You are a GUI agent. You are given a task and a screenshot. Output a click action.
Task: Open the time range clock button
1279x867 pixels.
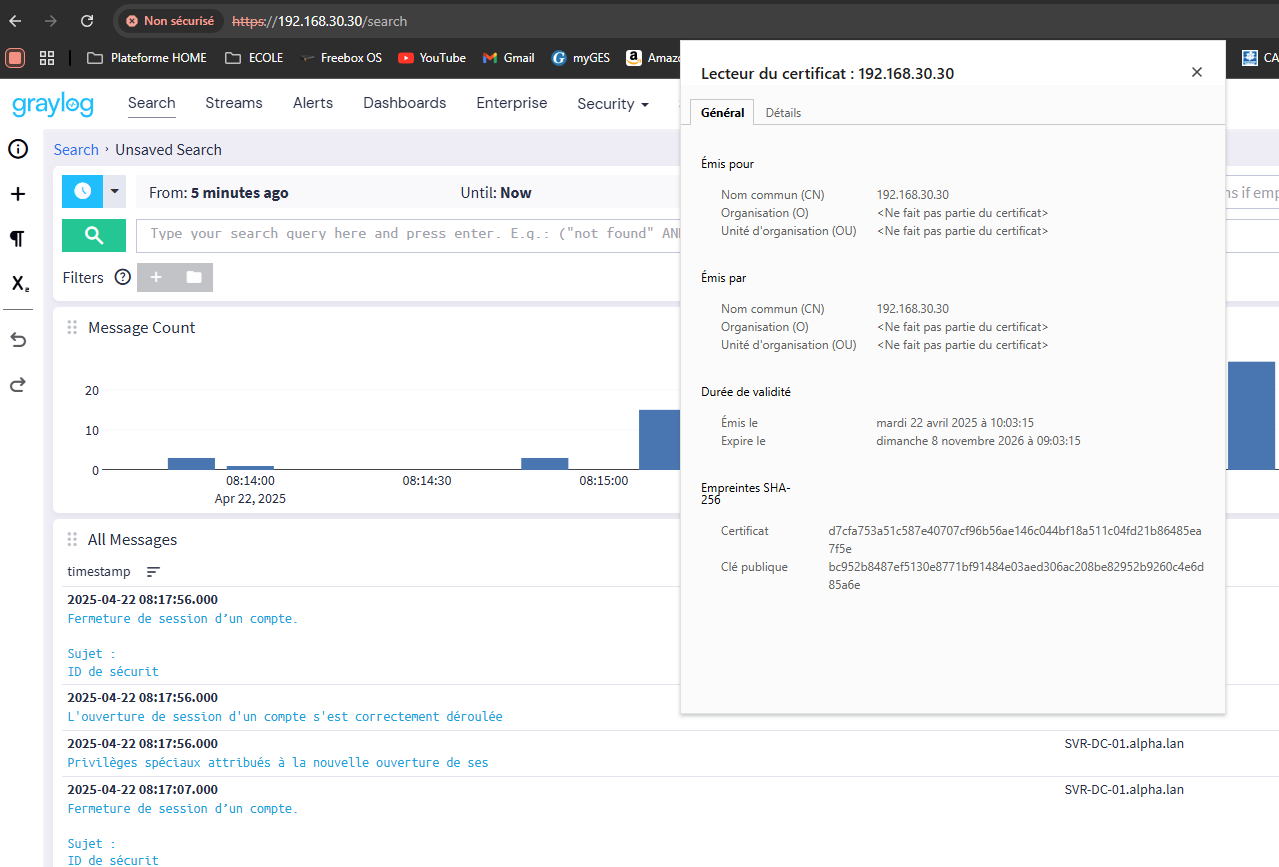(82, 191)
